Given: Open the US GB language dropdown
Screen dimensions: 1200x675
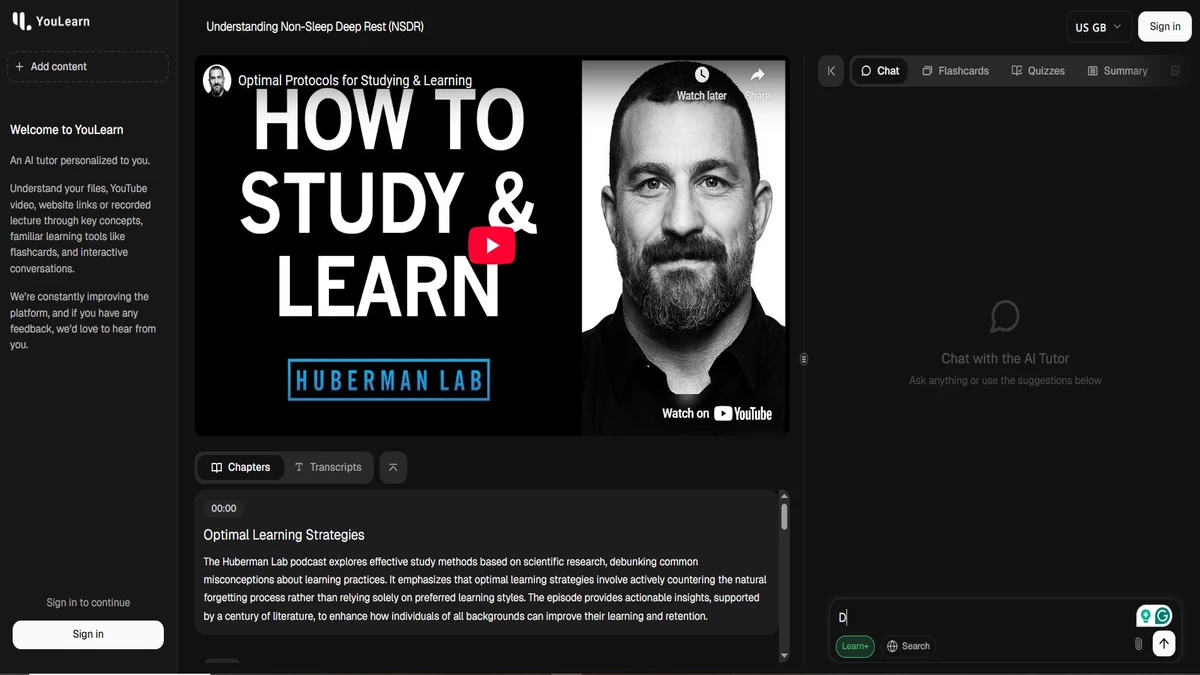Looking at the screenshot, I should [1099, 27].
